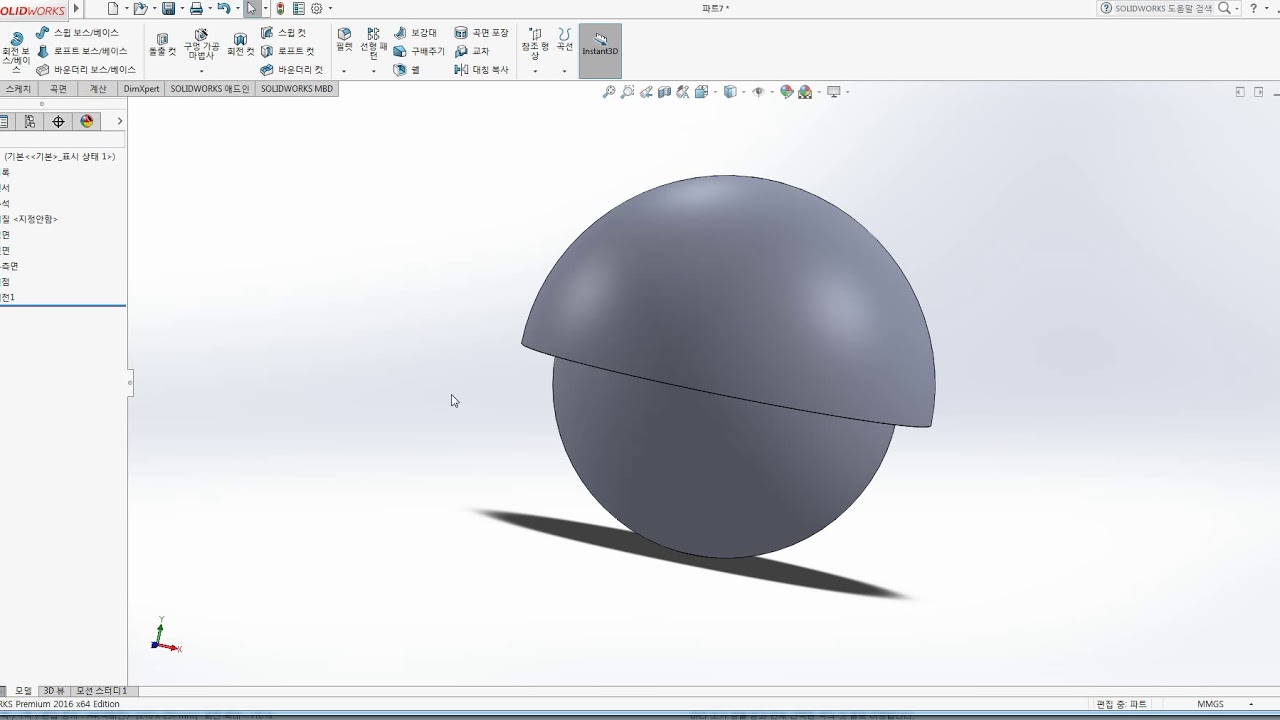Open the Options gear icon
Screen dimensions: 1280x720
pos(317,8)
